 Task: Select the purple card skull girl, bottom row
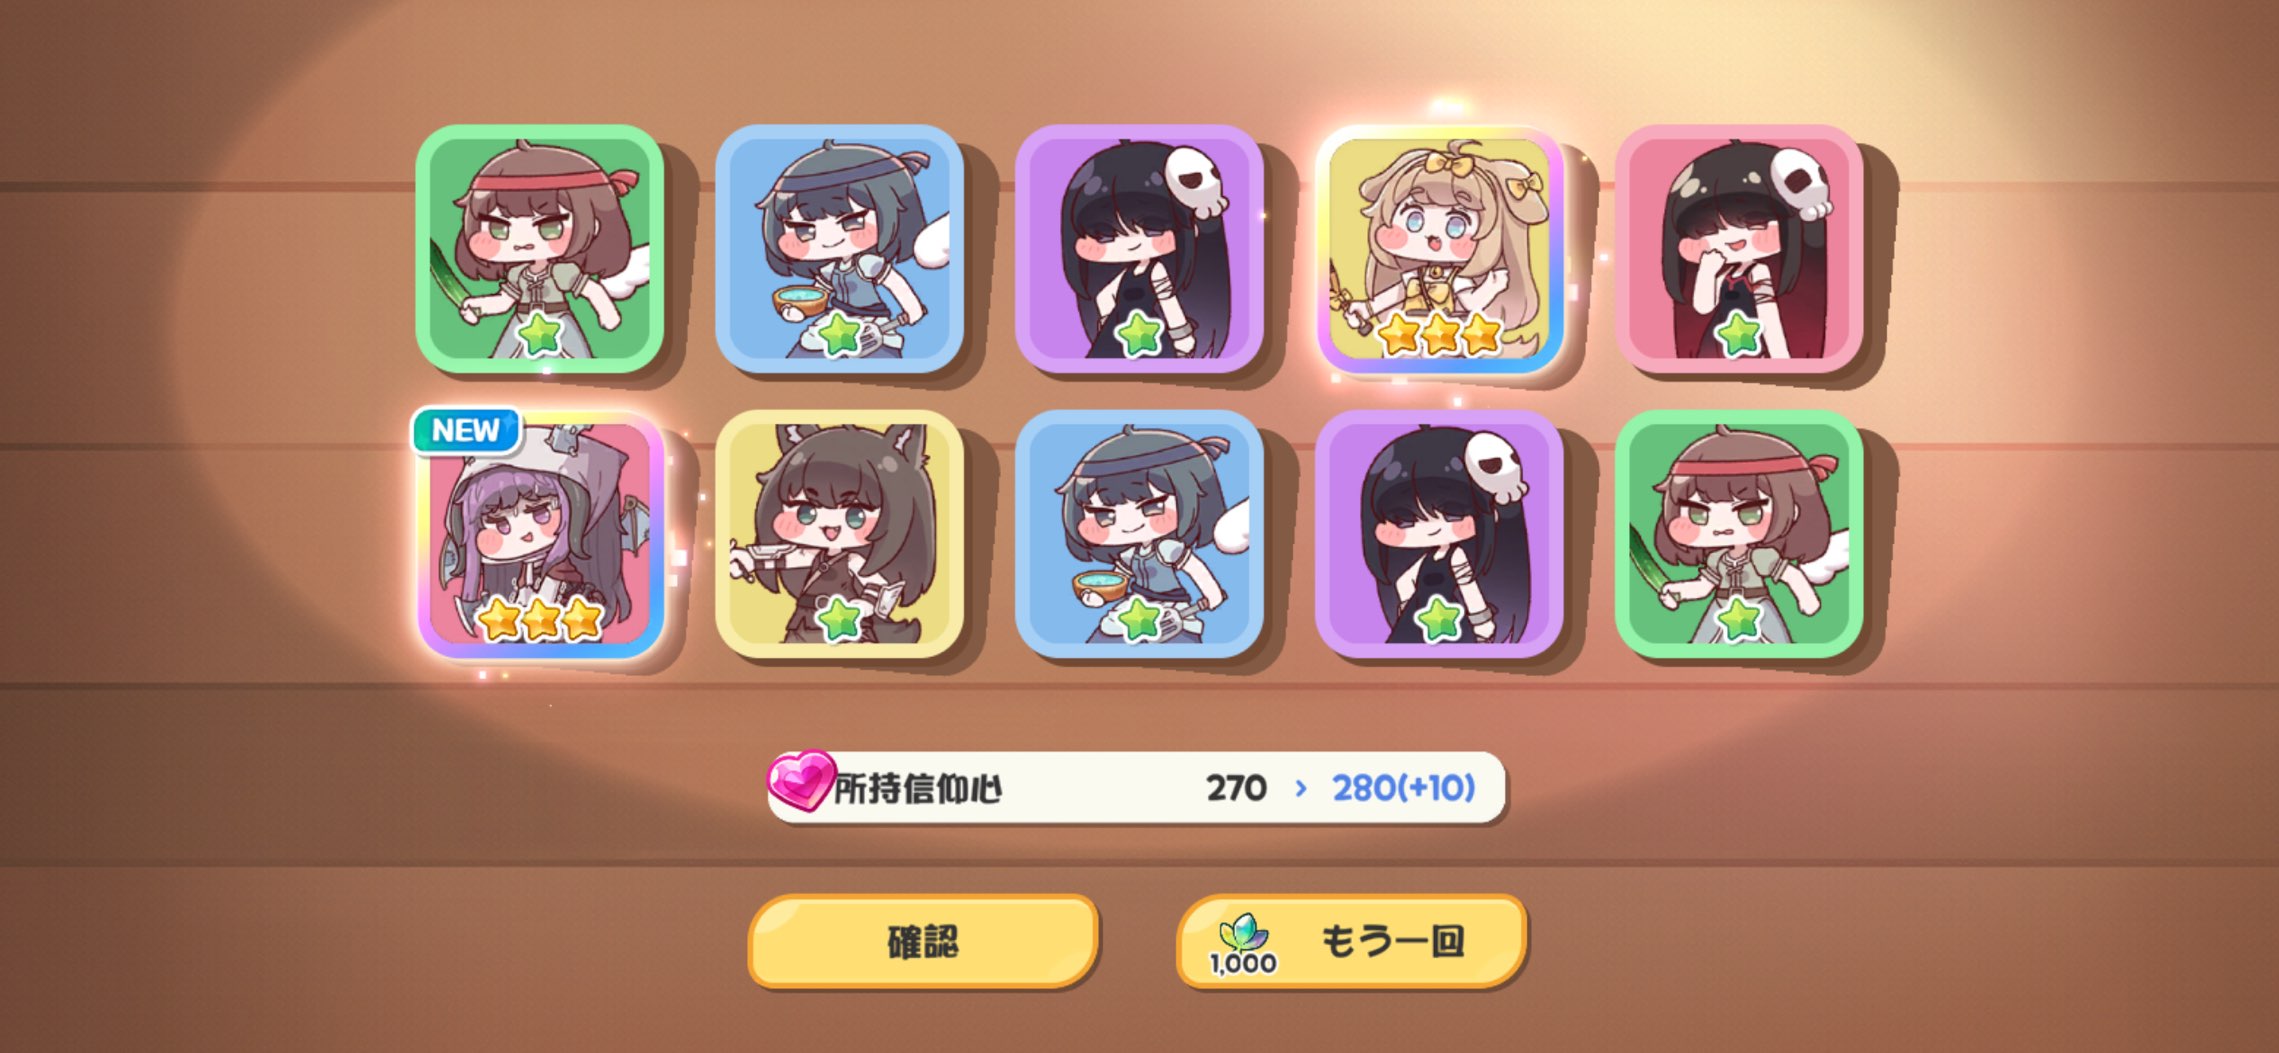(x=1440, y=534)
